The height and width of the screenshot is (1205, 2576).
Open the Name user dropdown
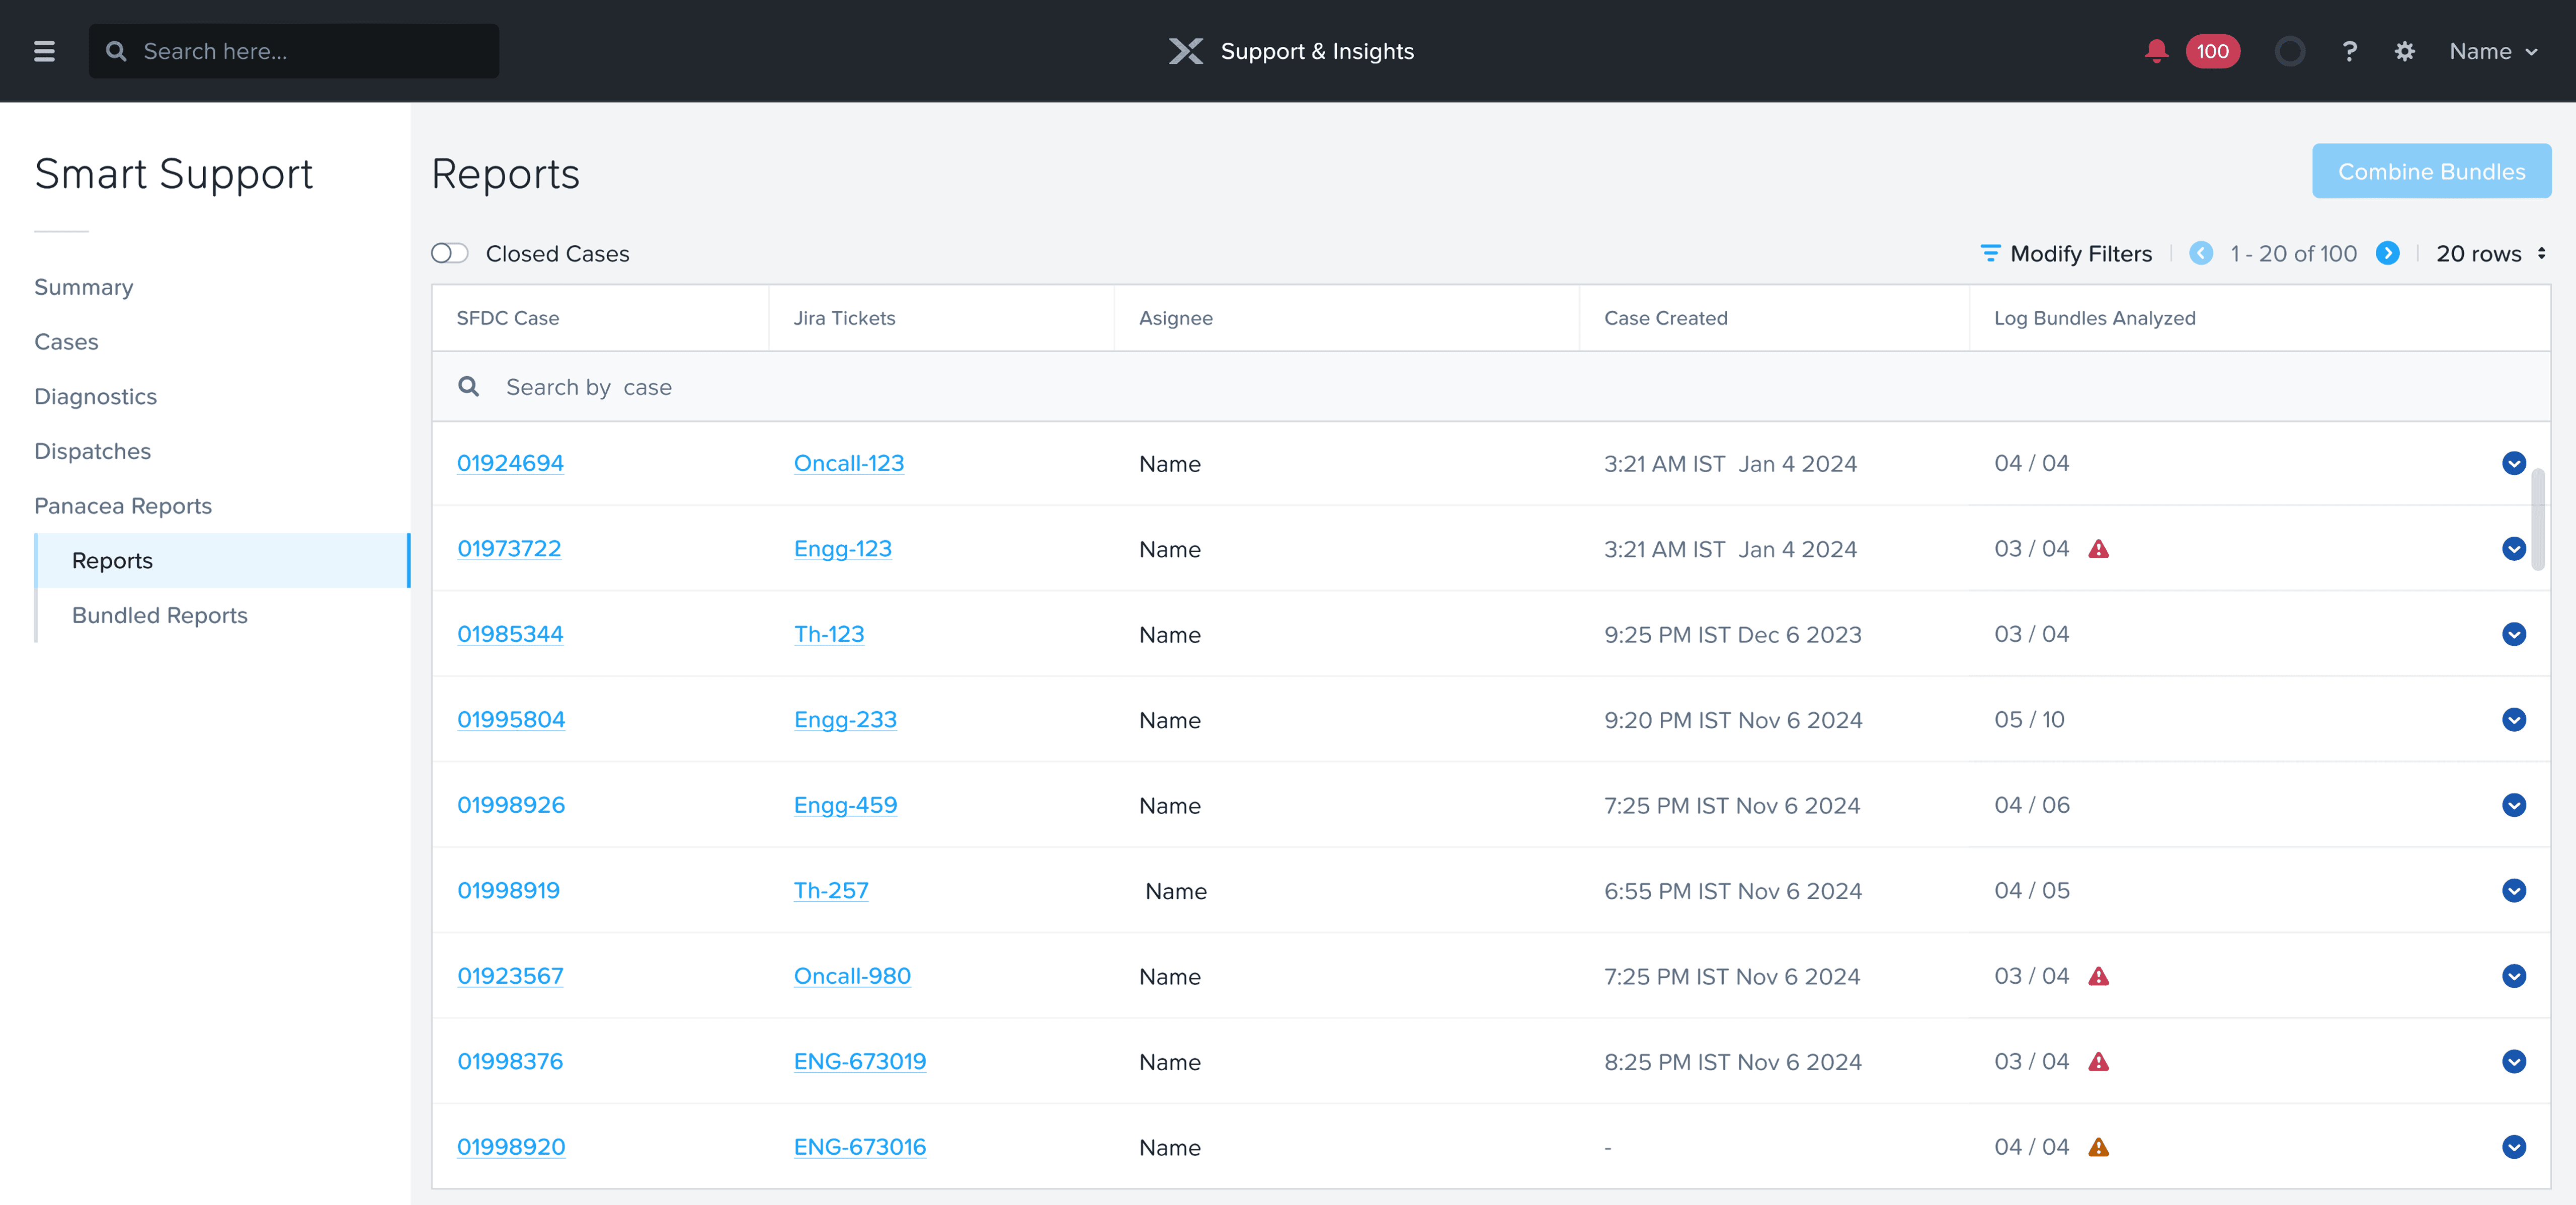(2493, 51)
